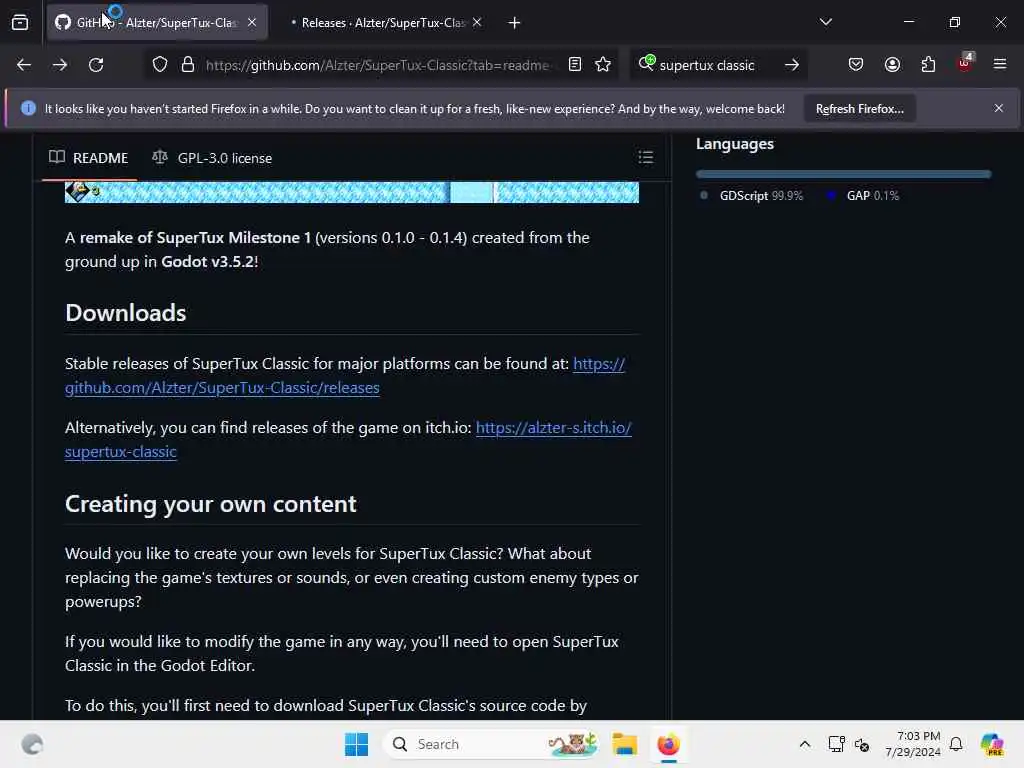Click Refresh Firefox button
The image size is (1024, 768).
pos(859,109)
